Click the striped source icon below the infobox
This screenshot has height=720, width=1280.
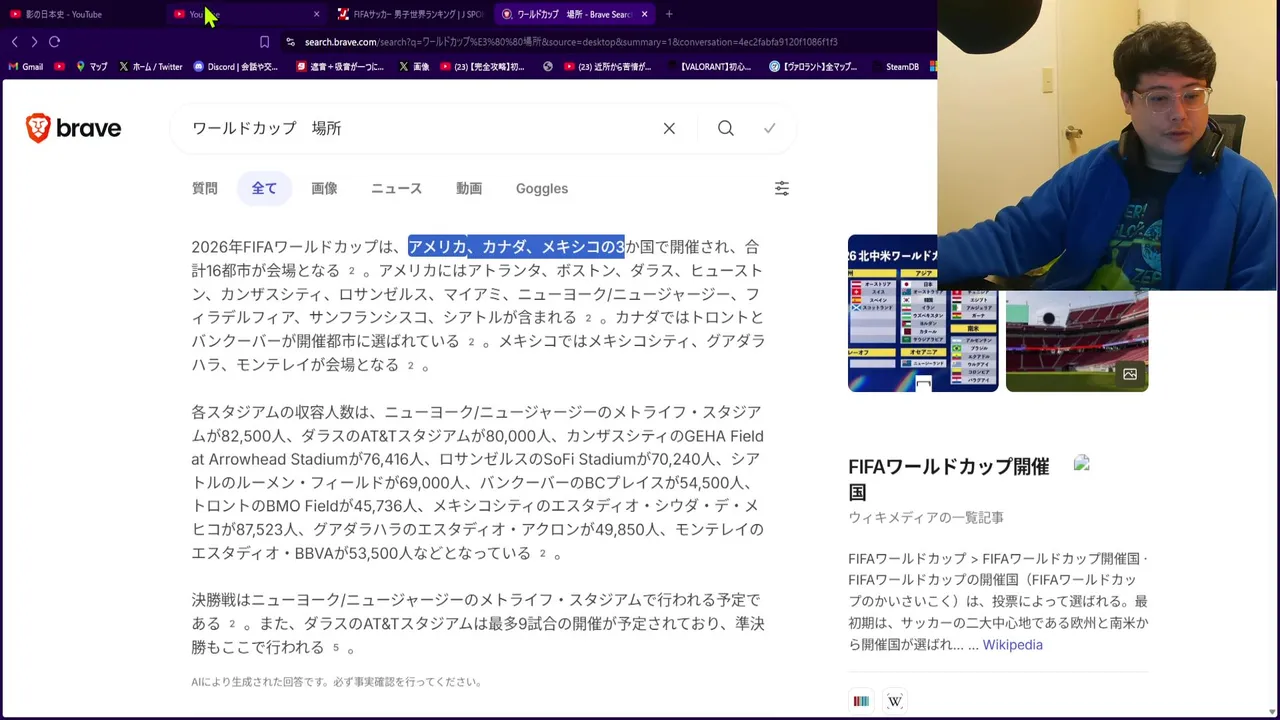pos(861,701)
